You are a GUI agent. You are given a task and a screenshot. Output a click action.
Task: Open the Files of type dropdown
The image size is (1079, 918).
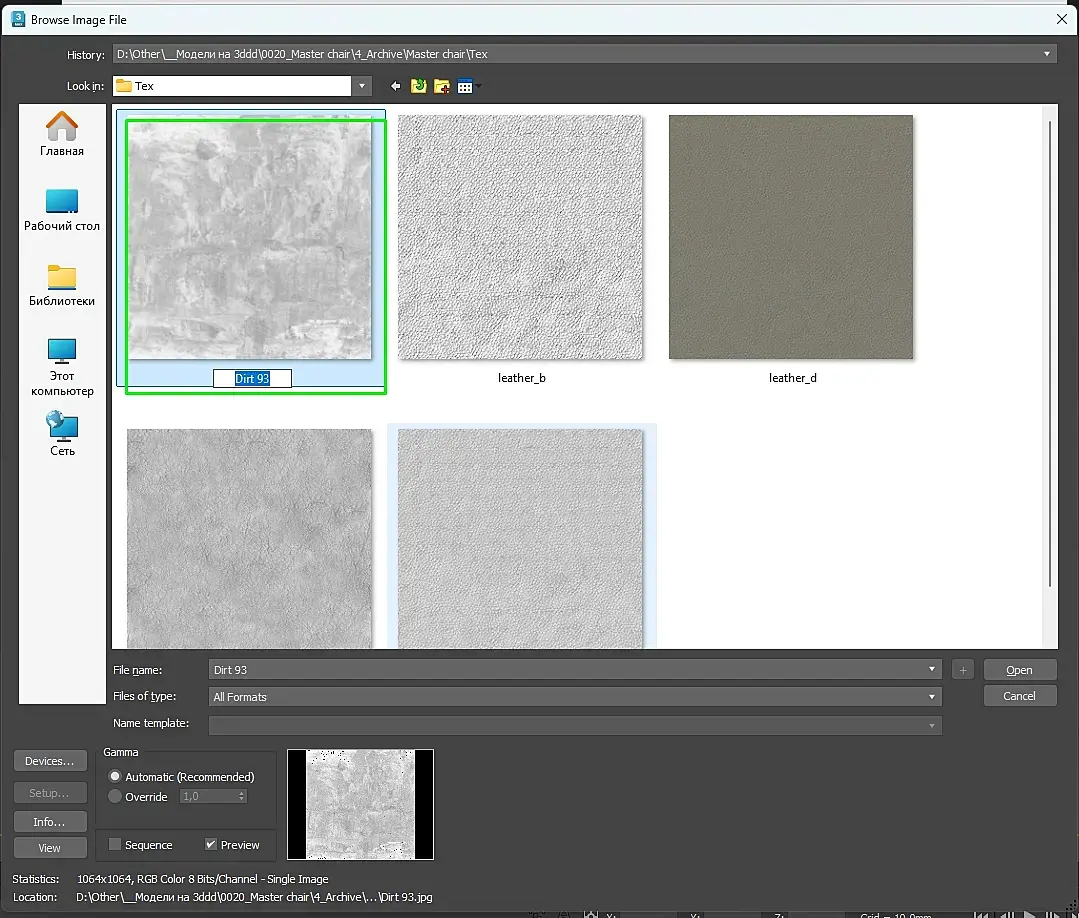(x=931, y=697)
